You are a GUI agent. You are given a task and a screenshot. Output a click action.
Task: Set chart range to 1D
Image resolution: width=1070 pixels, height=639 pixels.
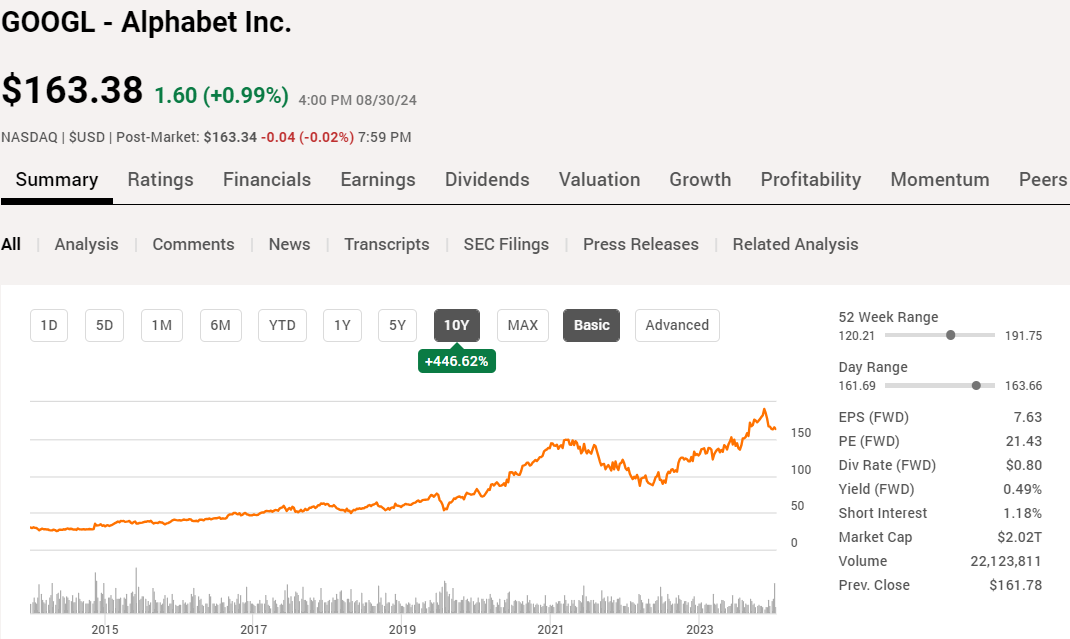coord(49,326)
